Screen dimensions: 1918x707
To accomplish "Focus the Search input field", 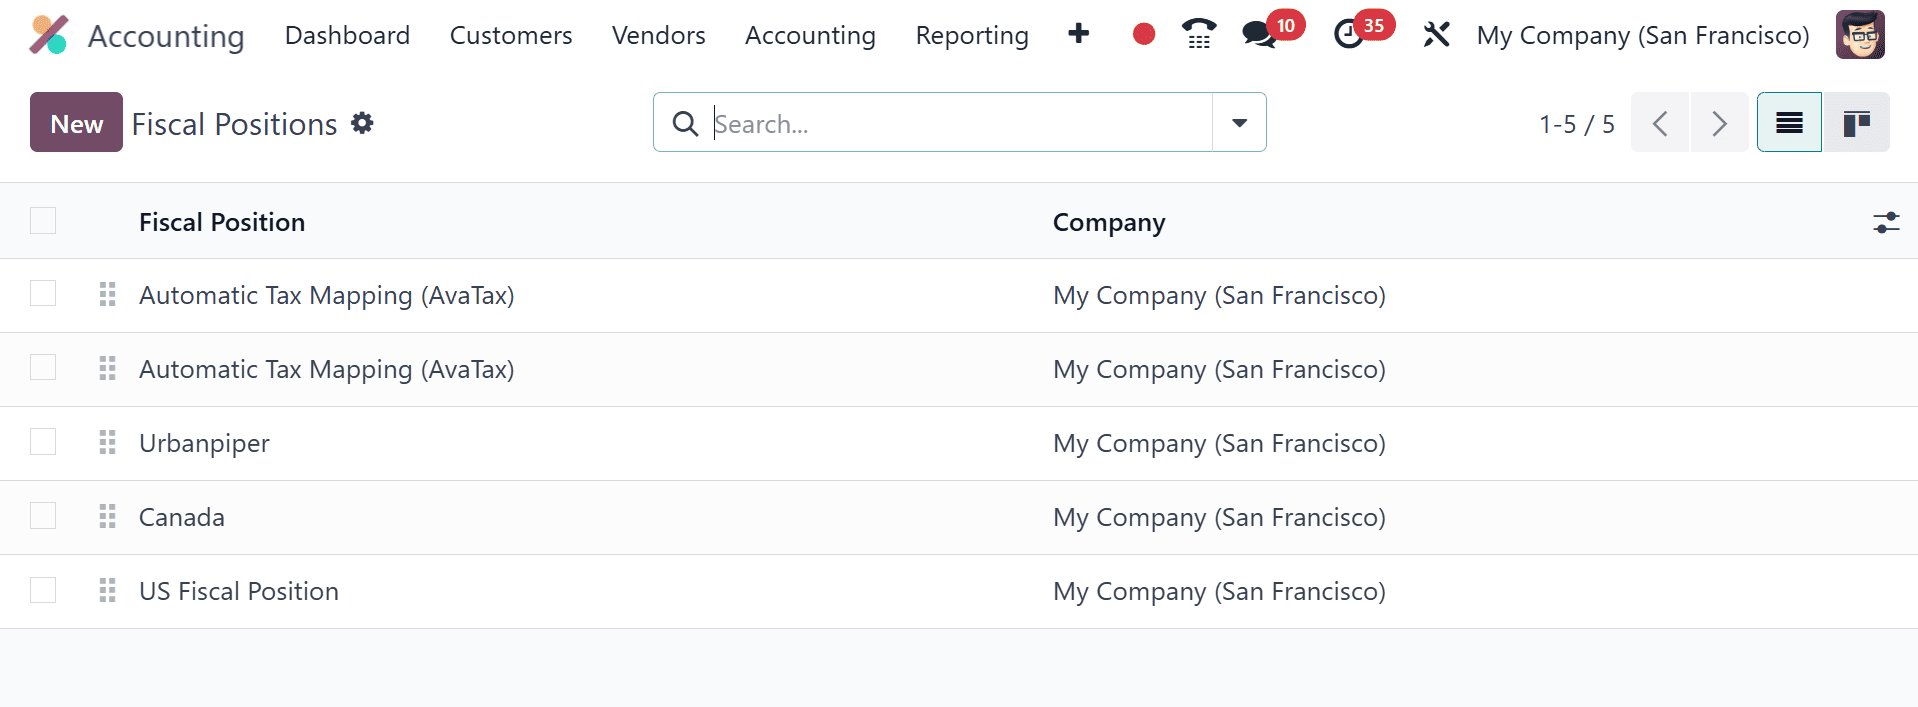I will (x=960, y=124).
